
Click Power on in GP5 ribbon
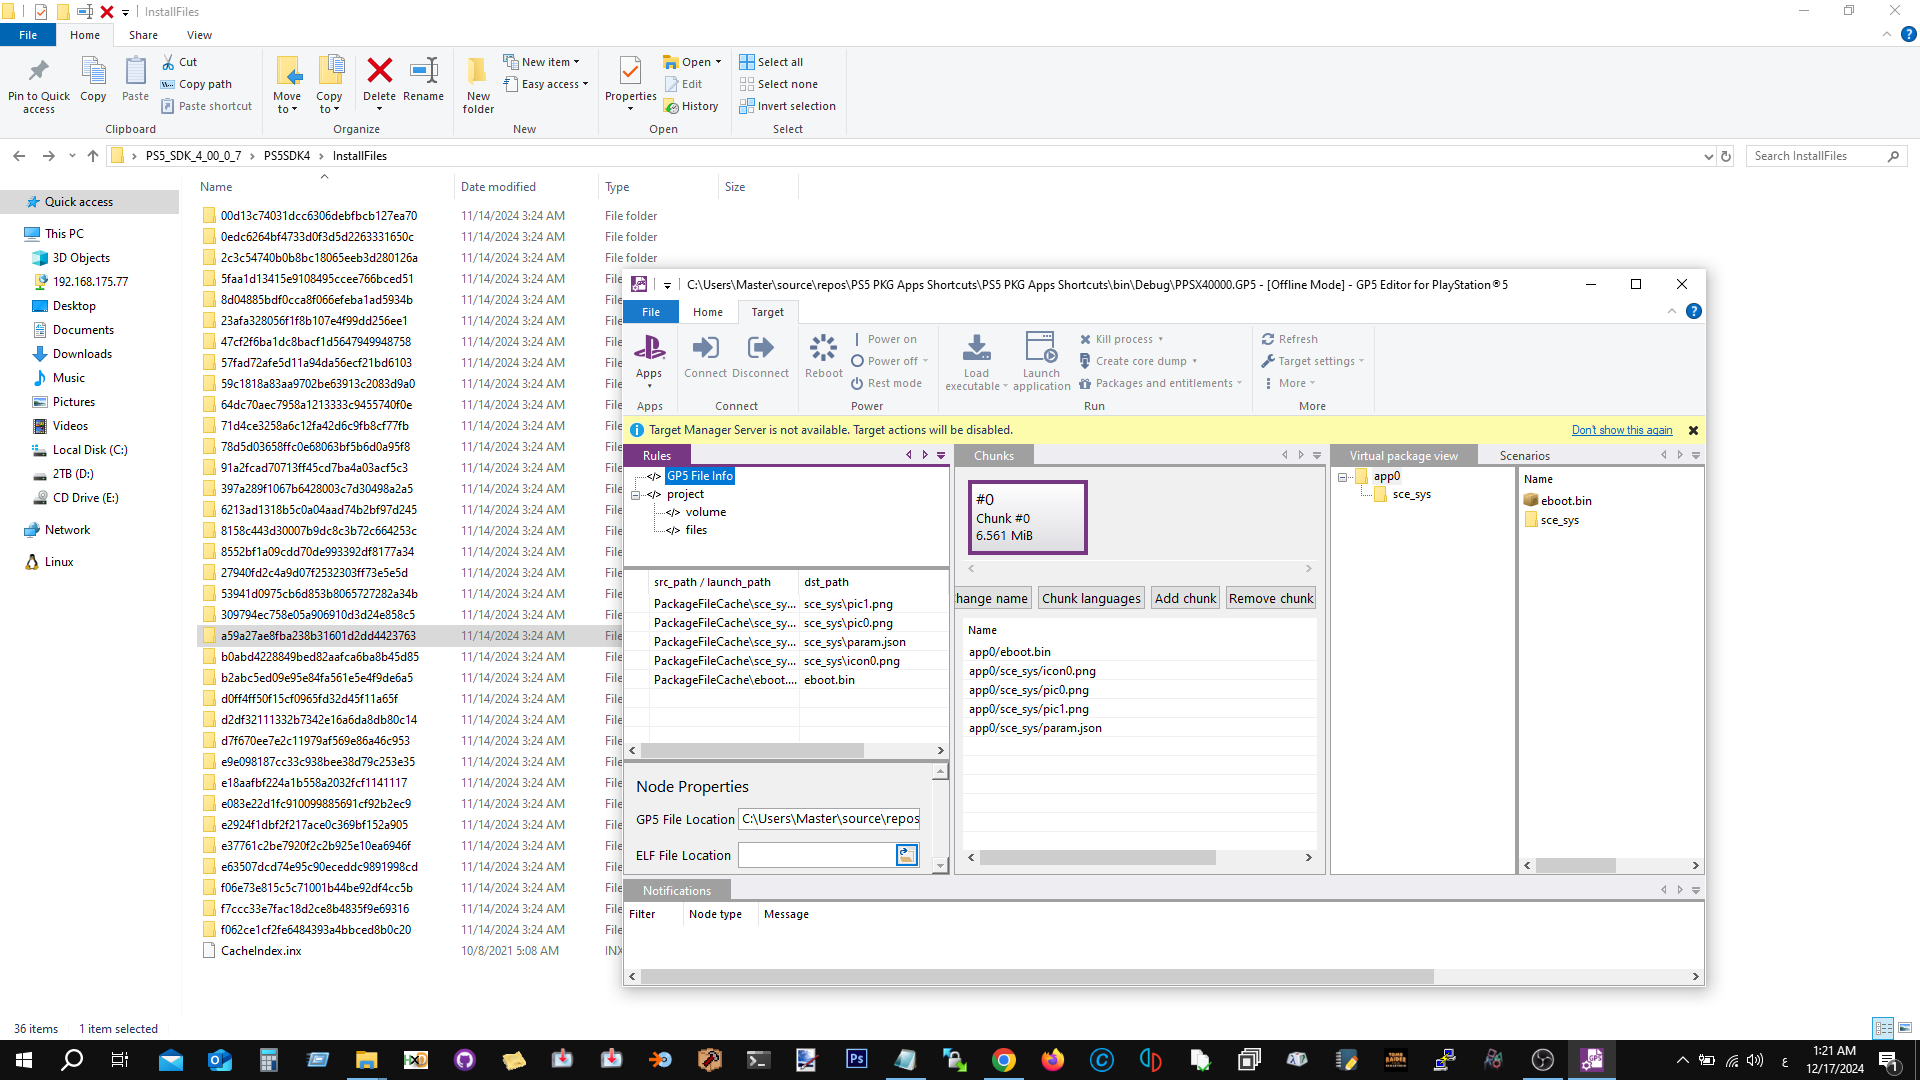[884, 339]
